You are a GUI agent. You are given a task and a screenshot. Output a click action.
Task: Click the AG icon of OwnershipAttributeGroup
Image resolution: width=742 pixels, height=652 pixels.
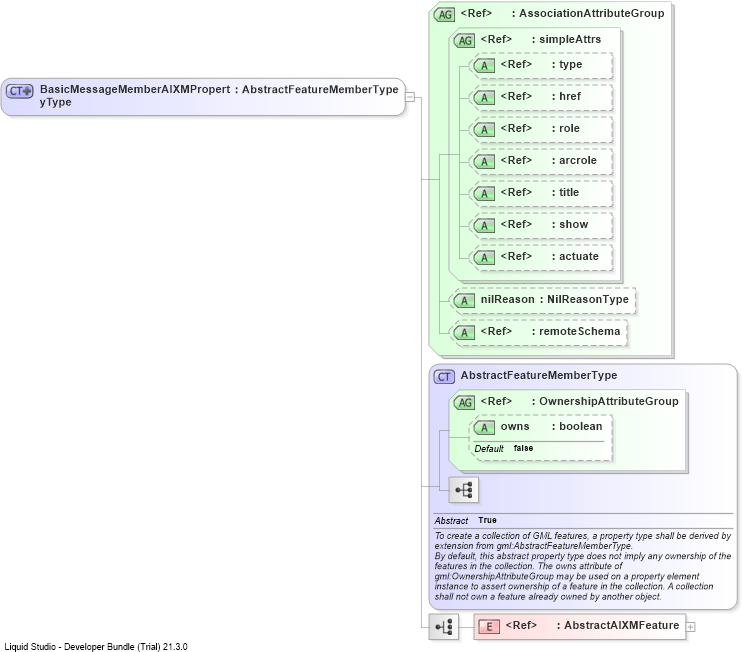click(464, 403)
